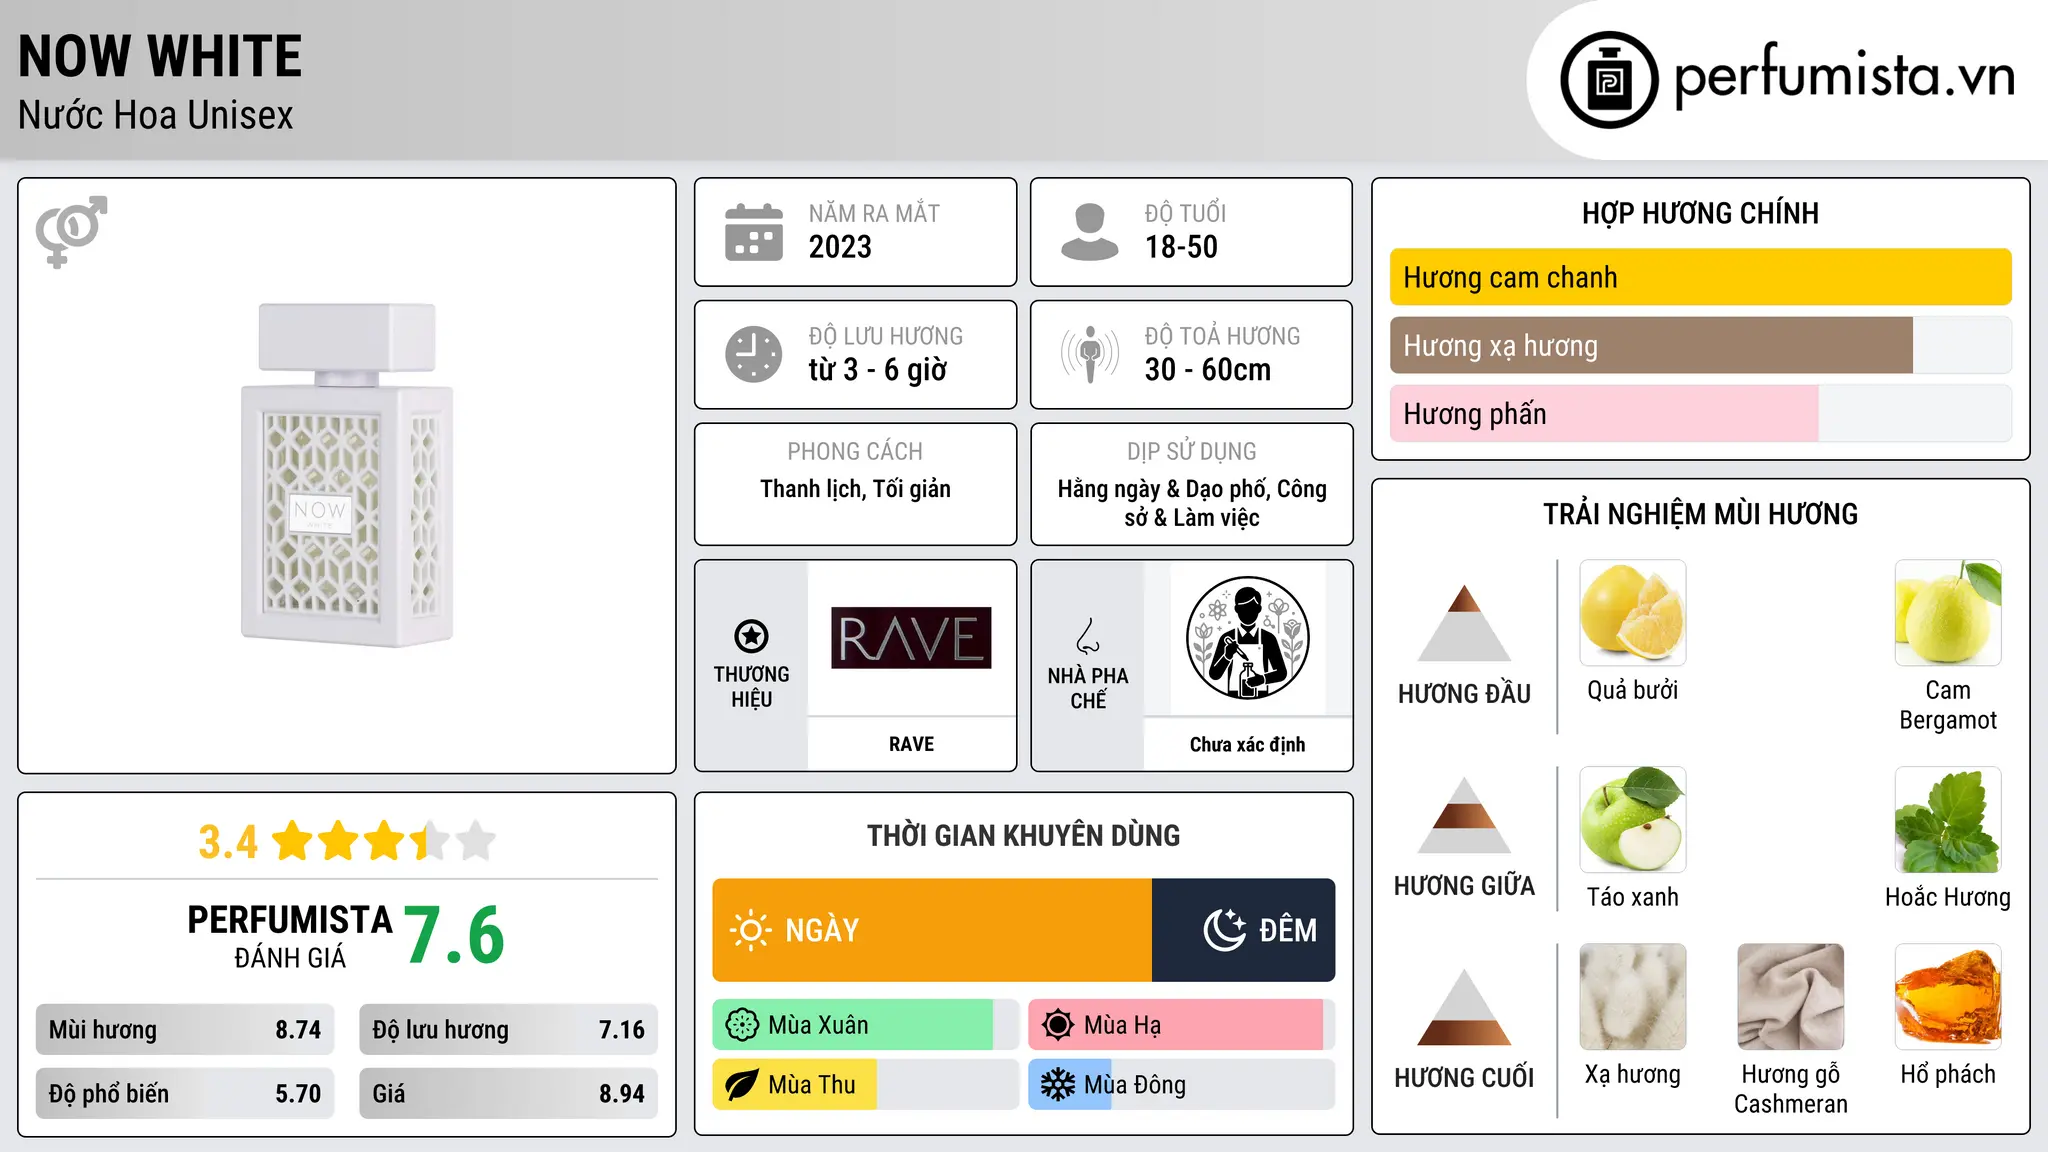Click the unisex gender symbol icon
Image resolution: width=2048 pixels, height=1152 pixels.
coord(71,231)
